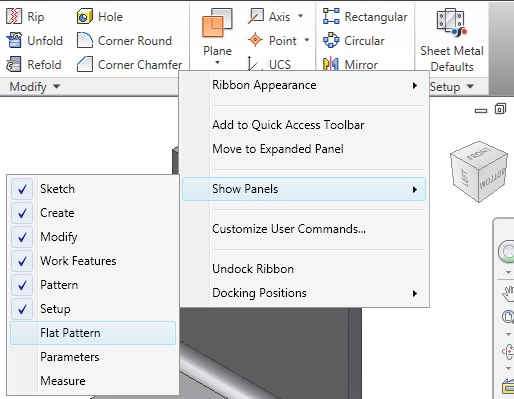This screenshot has height=399, width=514.
Task: Toggle Work Features panel visibility
Action: [x=93, y=261]
